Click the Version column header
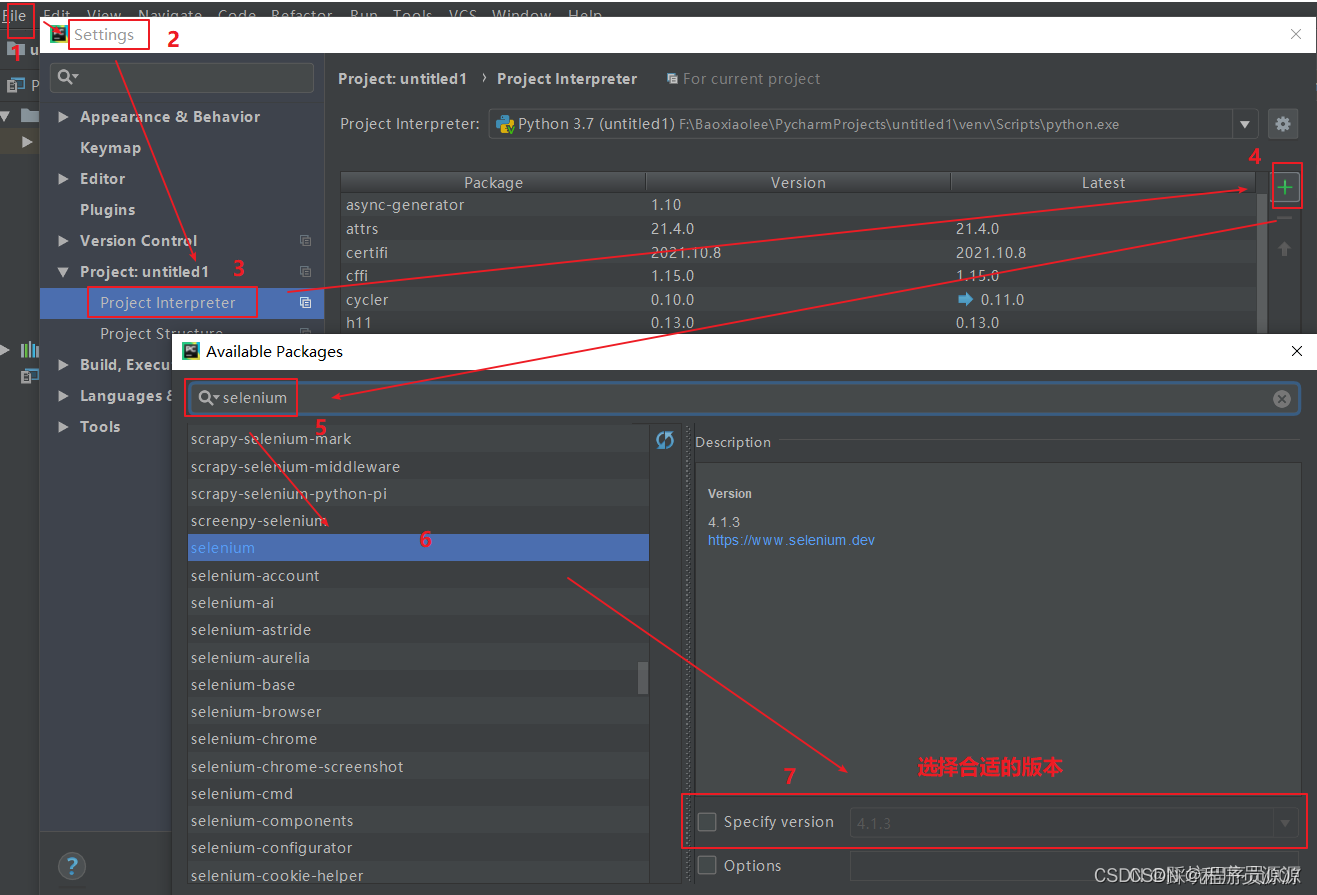Viewport: 1317px width, 895px height. coord(798,182)
